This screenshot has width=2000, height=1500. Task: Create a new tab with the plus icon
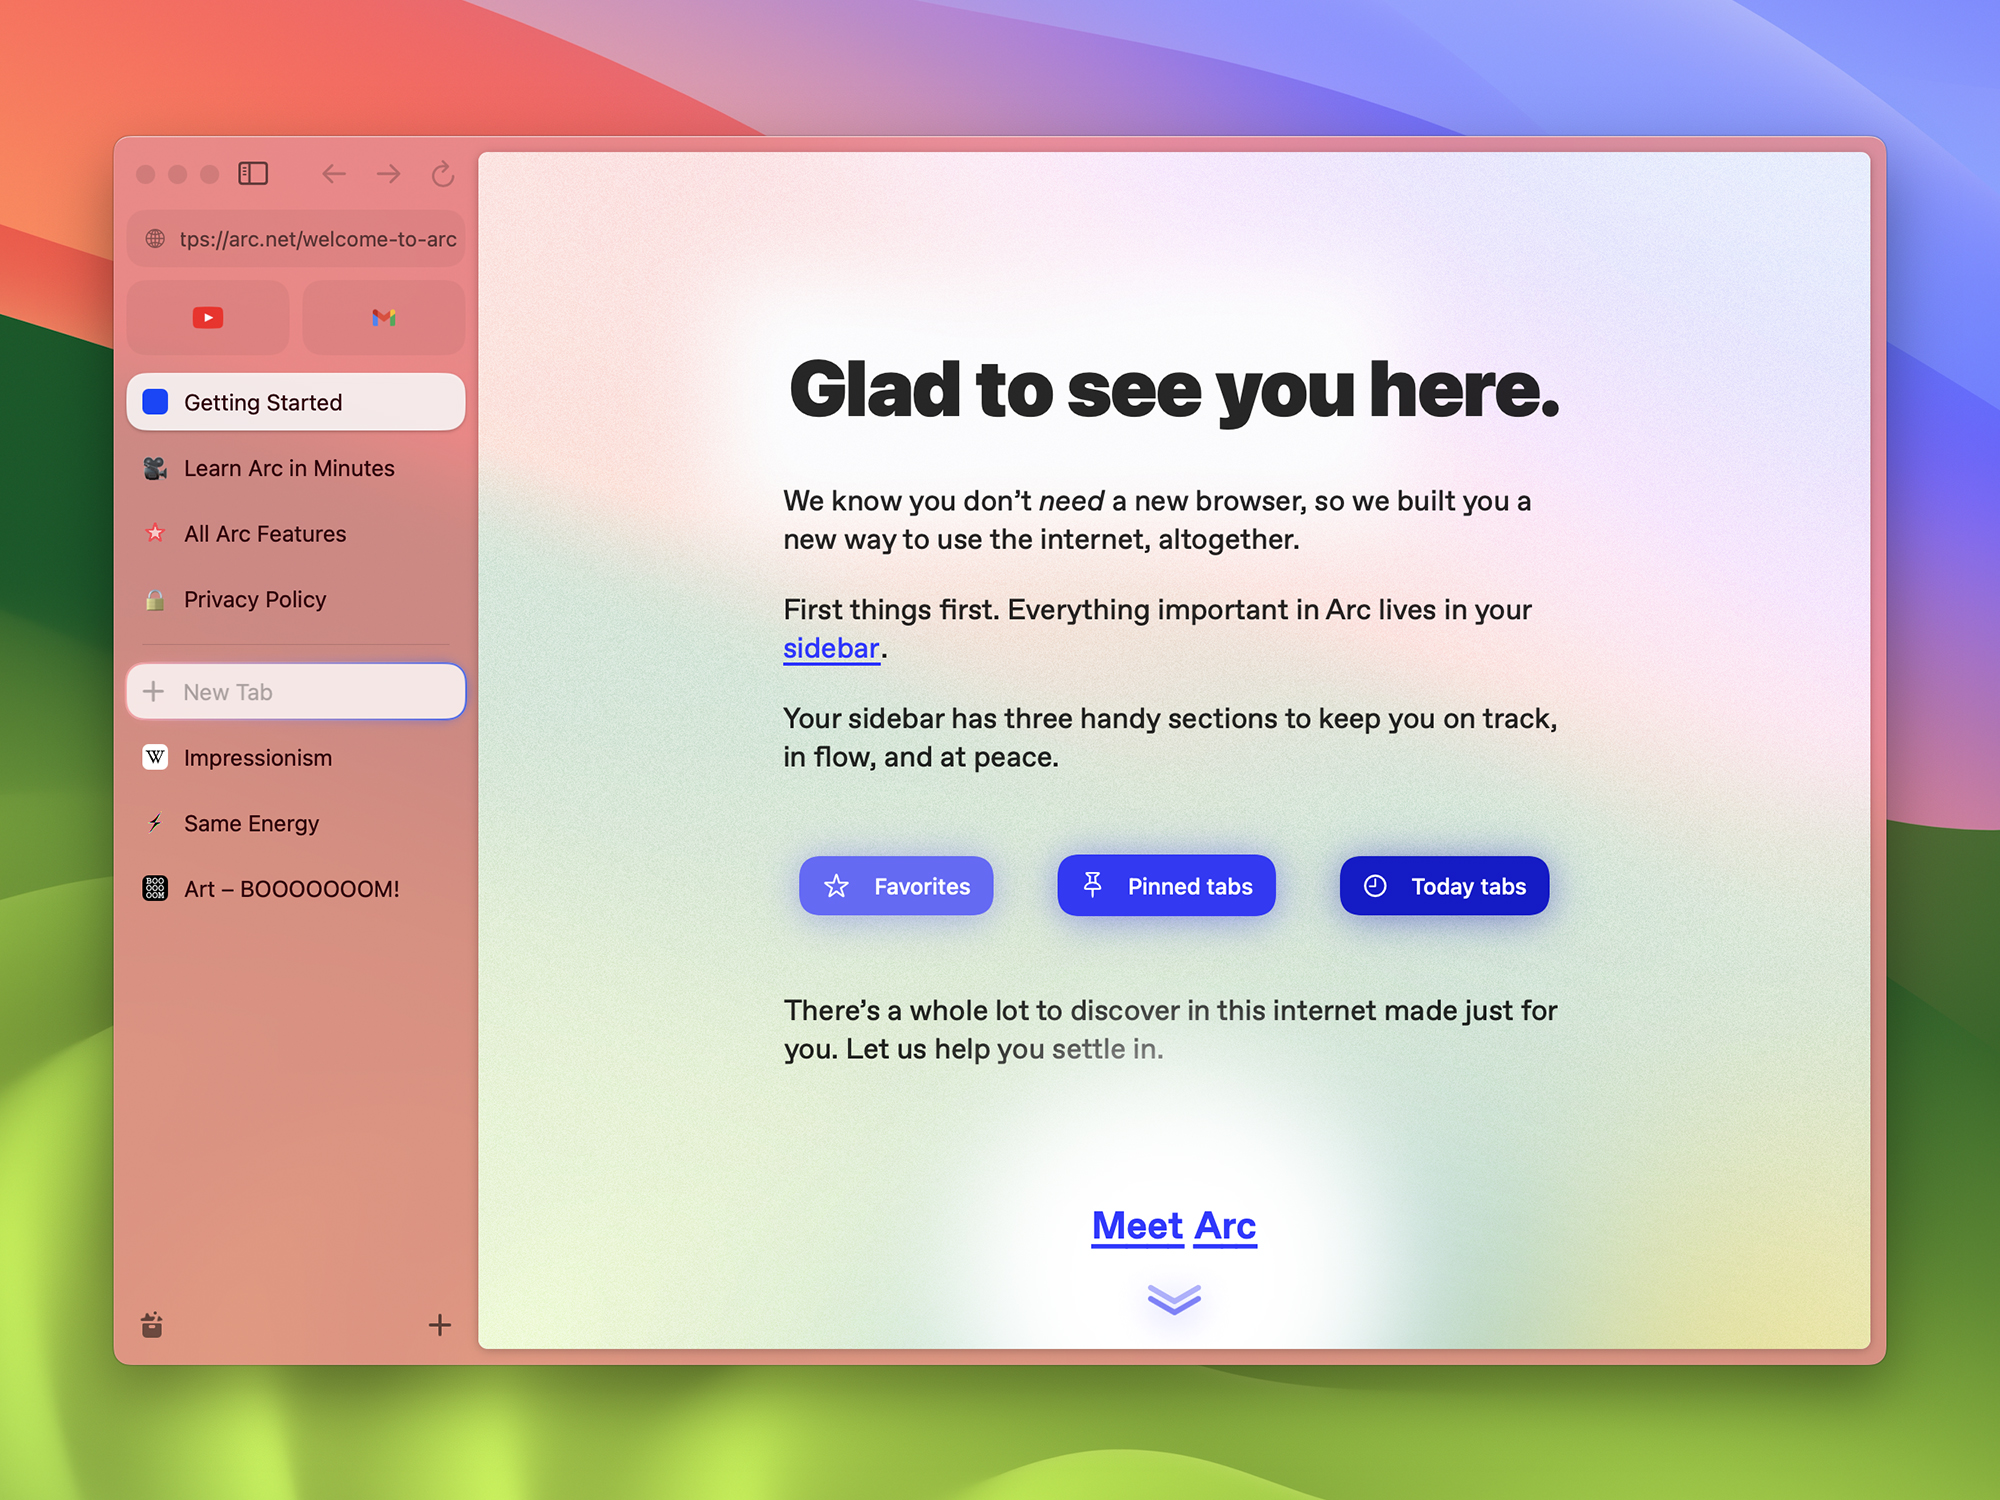[x=440, y=1324]
